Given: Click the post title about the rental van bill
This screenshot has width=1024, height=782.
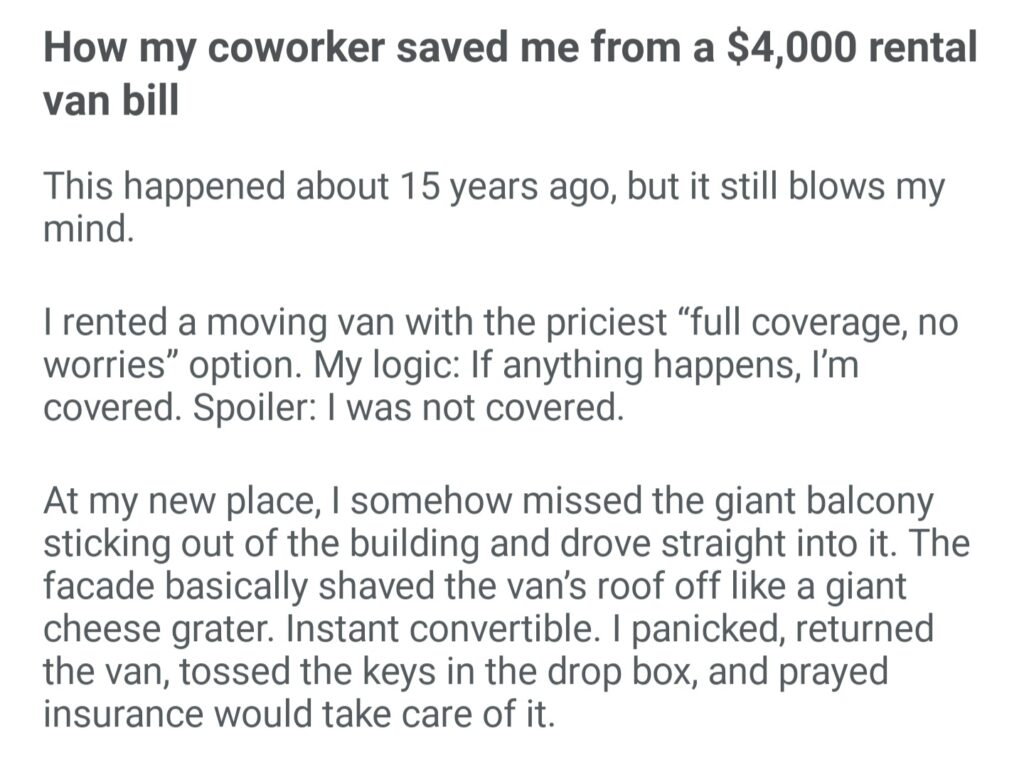Looking at the screenshot, I should coord(510,49).
